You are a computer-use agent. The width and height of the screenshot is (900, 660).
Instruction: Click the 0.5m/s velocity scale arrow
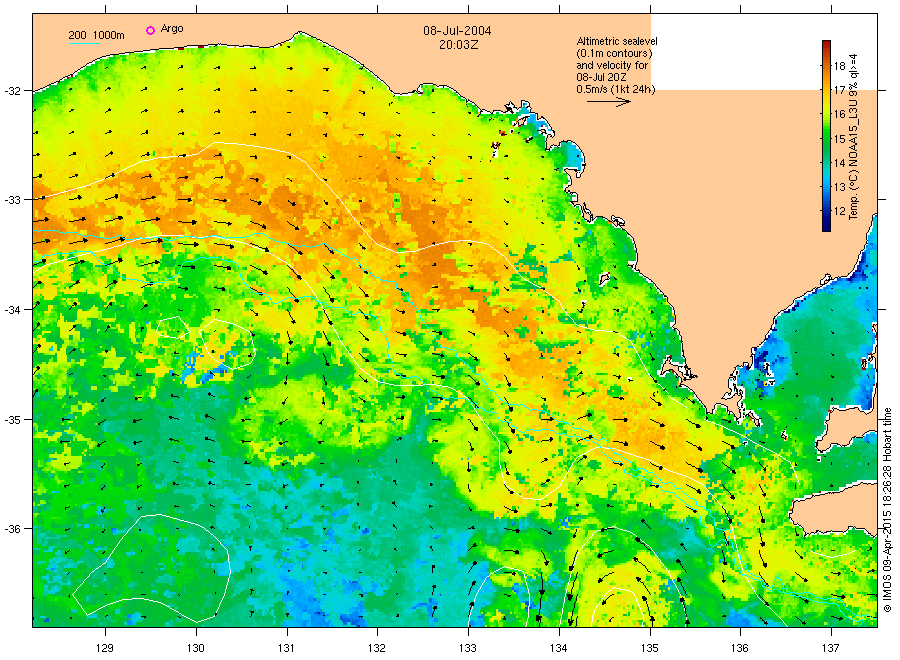pos(608,102)
